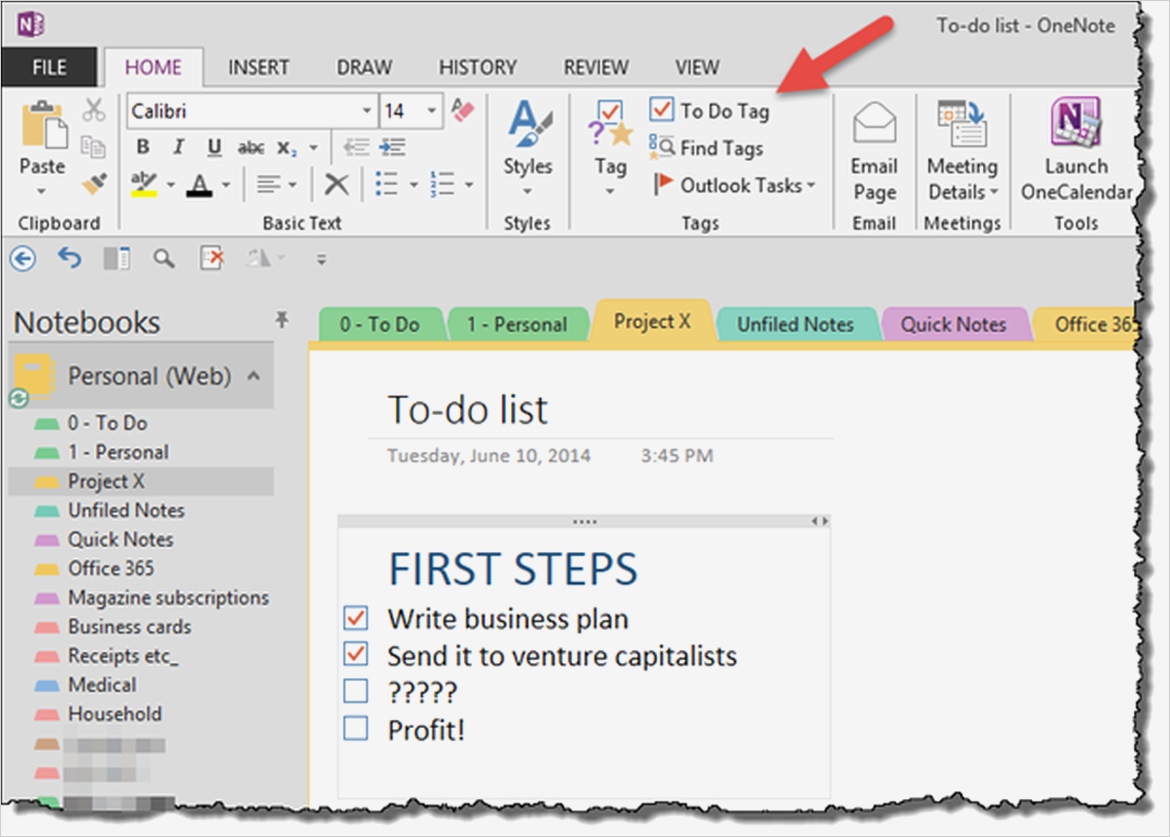The width and height of the screenshot is (1170, 837).
Task: Open bullet style dropdown arrow
Action: tap(413, 184)
